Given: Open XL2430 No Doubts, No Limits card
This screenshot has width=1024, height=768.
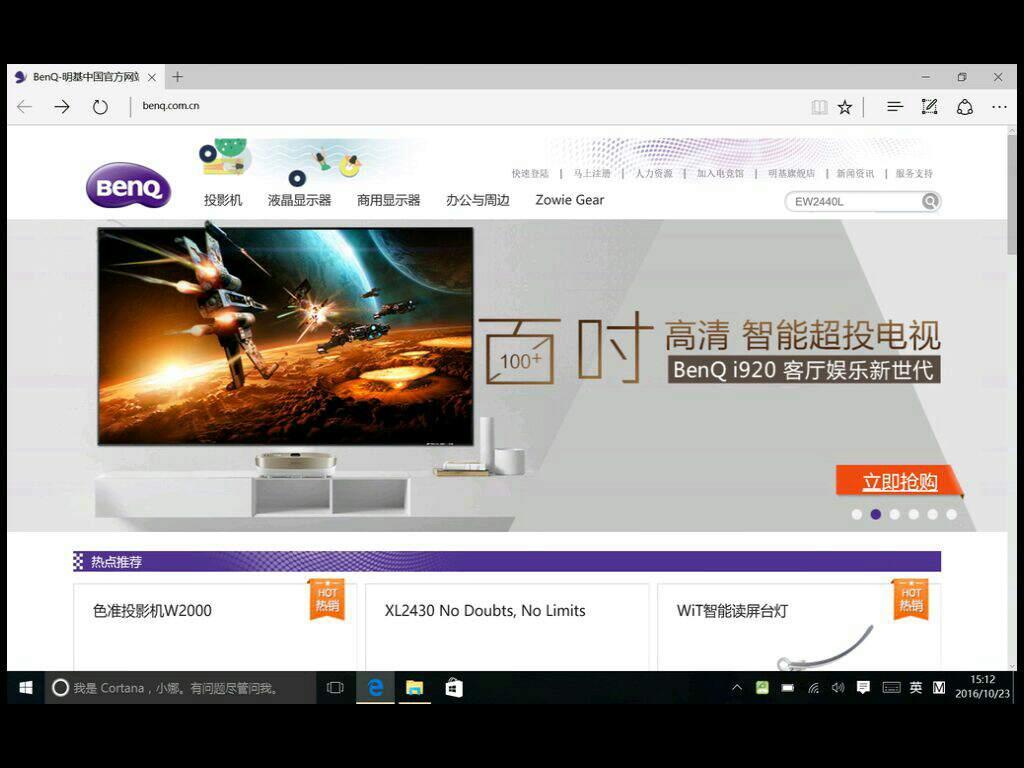Looking at the screenshot, I should [507, 627].
